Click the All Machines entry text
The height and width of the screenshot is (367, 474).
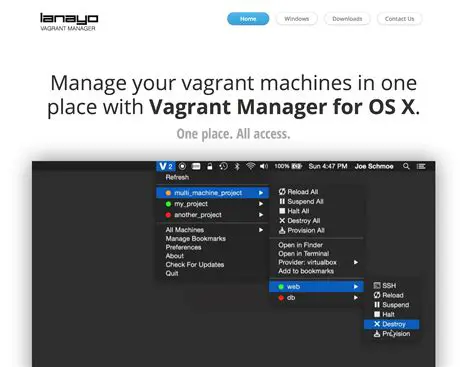click(185, 230)
